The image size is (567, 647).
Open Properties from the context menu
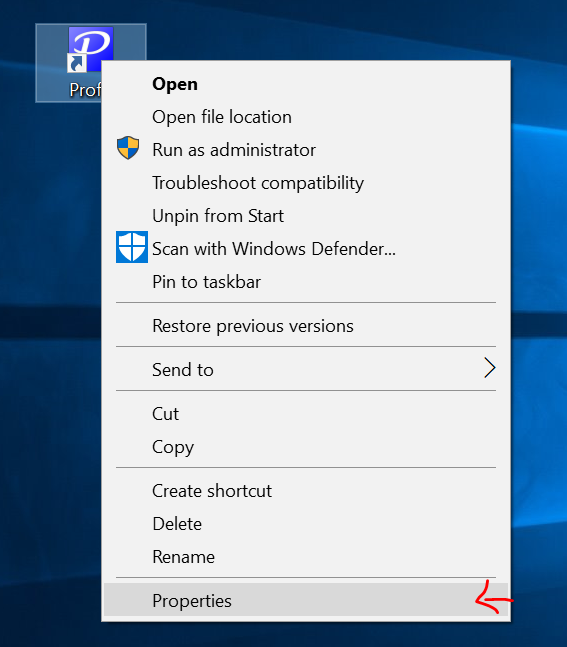click(x=306, y=600)
